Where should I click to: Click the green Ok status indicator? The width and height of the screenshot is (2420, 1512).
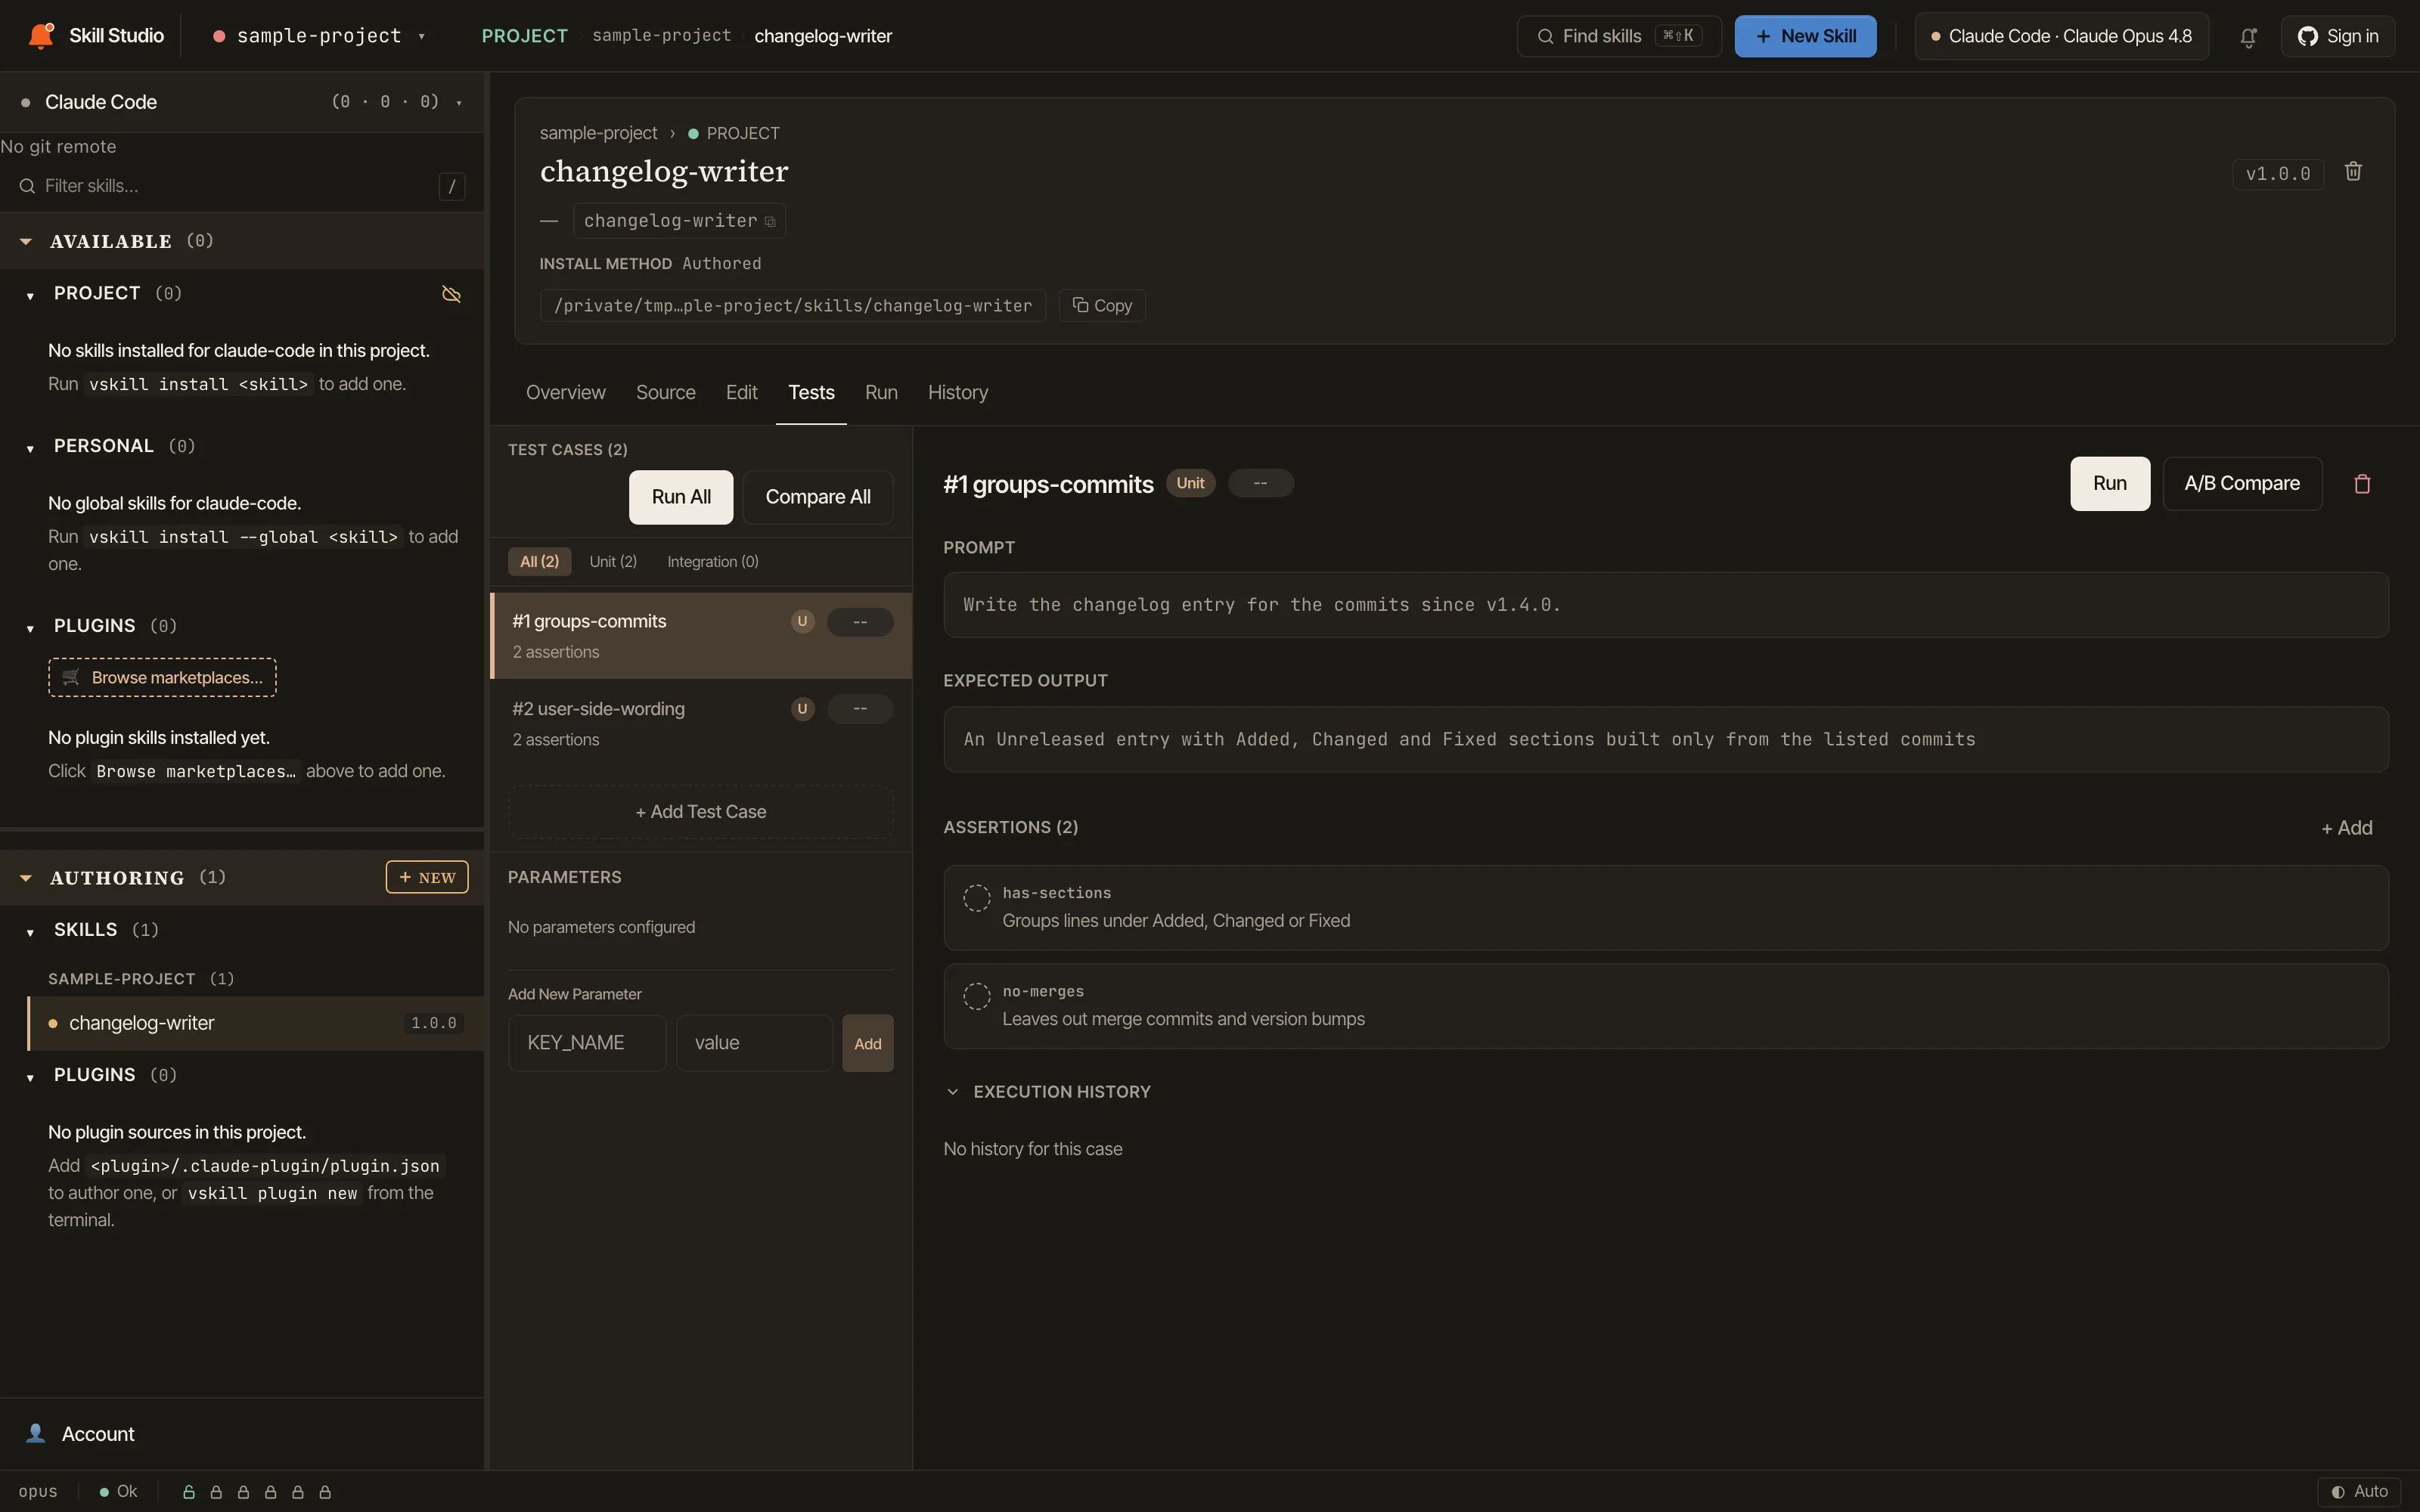(119, 1492)
